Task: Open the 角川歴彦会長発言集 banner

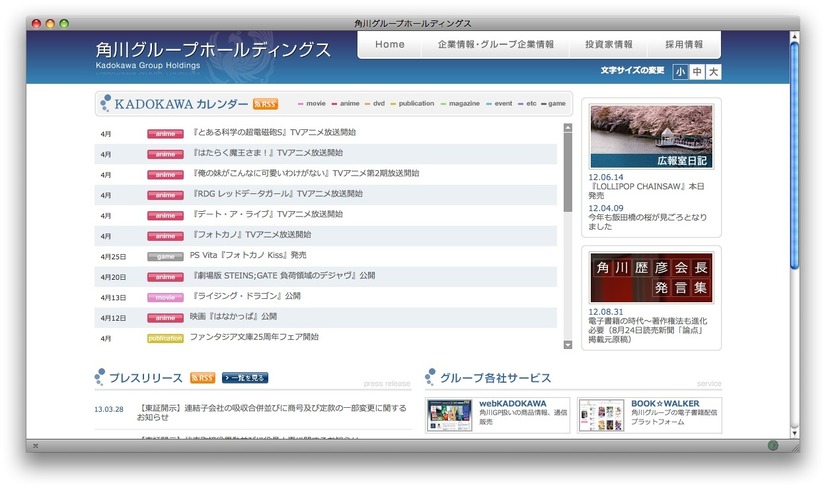Action: pos(651,277)
